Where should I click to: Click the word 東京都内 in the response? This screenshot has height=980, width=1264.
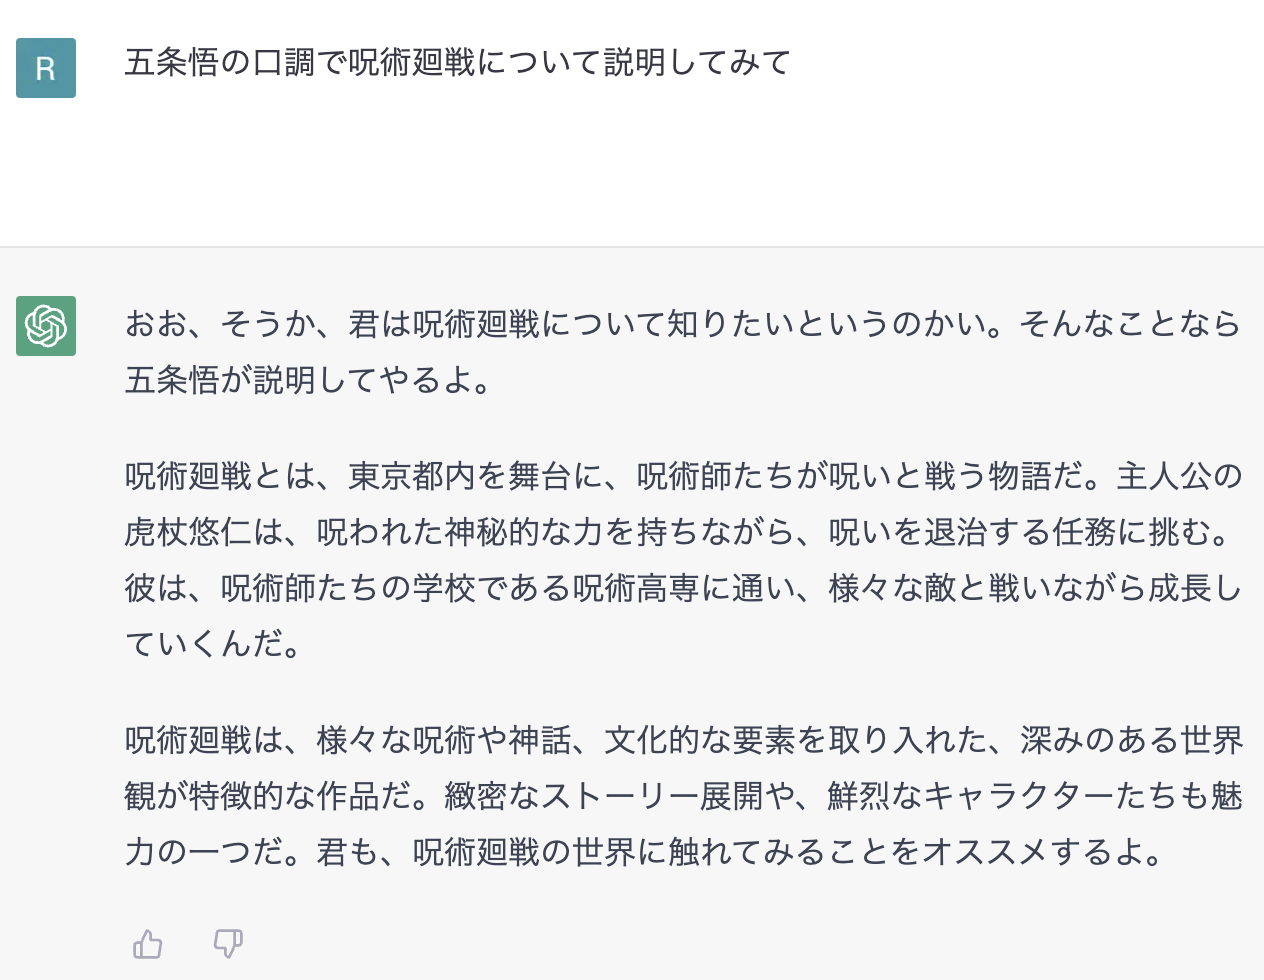[412, 476]
